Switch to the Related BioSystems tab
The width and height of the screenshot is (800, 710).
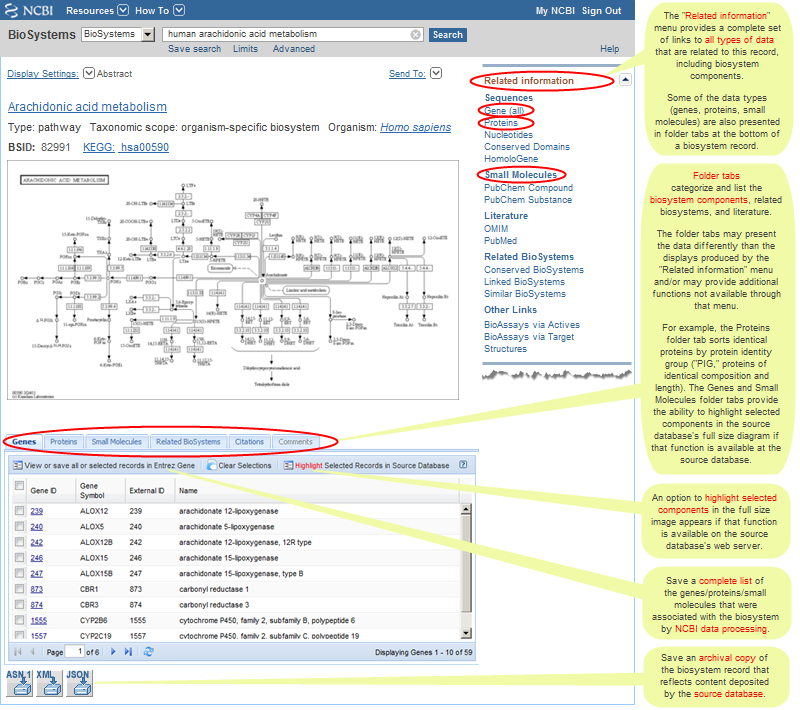pyautogui.click(x=188, y=442)
